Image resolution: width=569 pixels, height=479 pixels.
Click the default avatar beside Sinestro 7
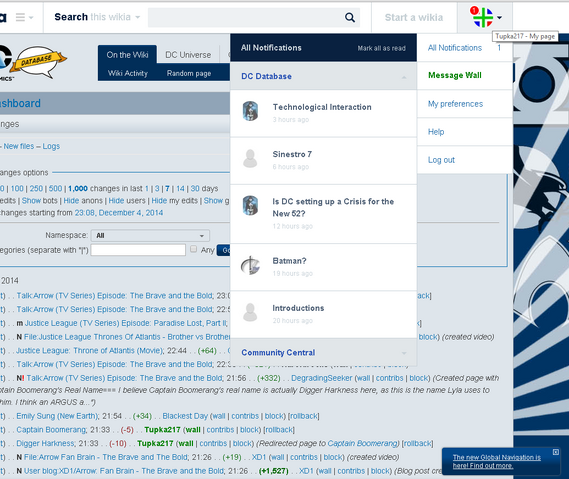[x=250, y=159]
